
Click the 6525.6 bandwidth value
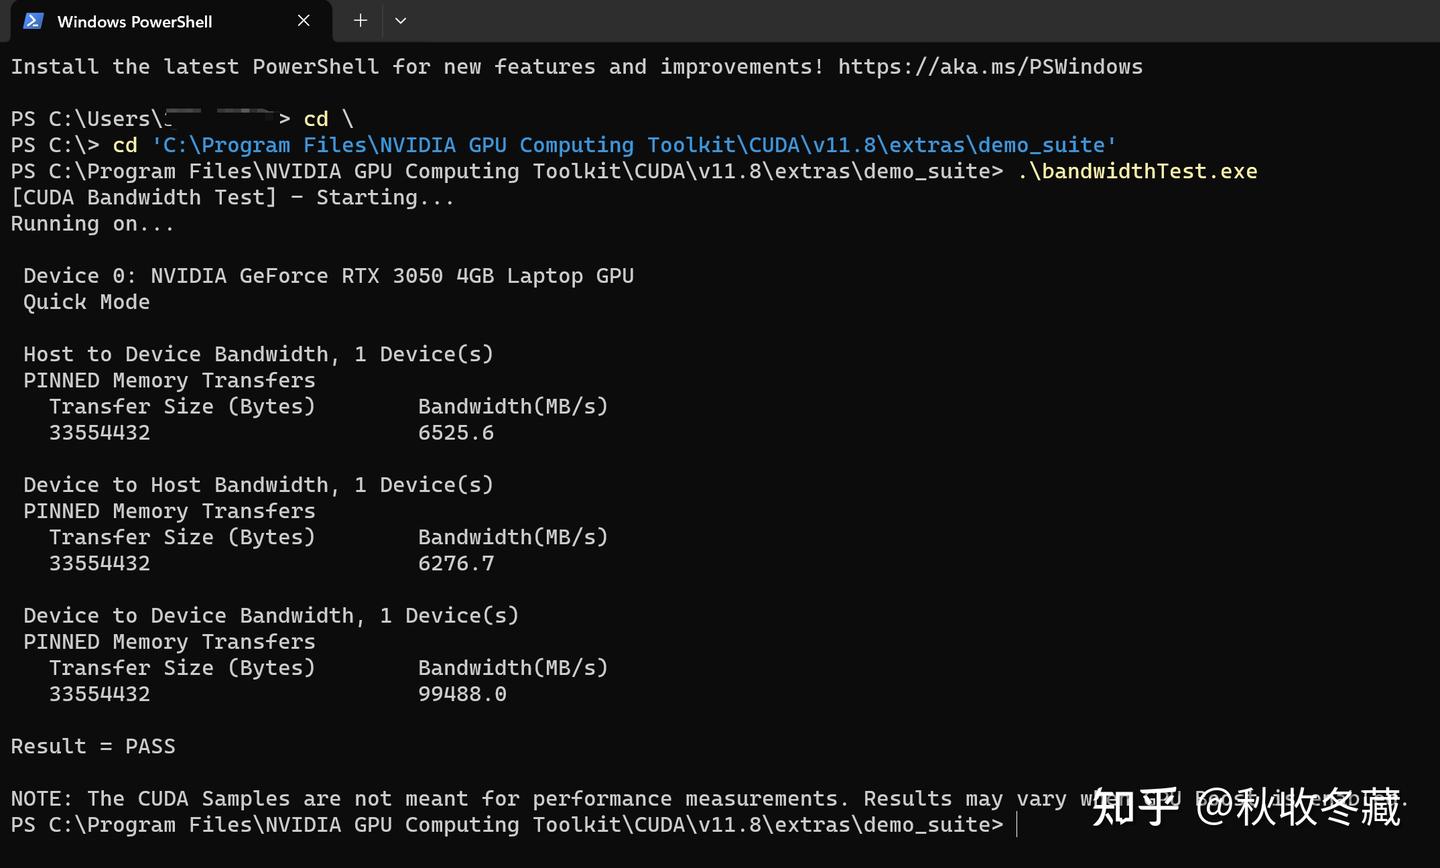pyautogui.click(x=456, y=433)
